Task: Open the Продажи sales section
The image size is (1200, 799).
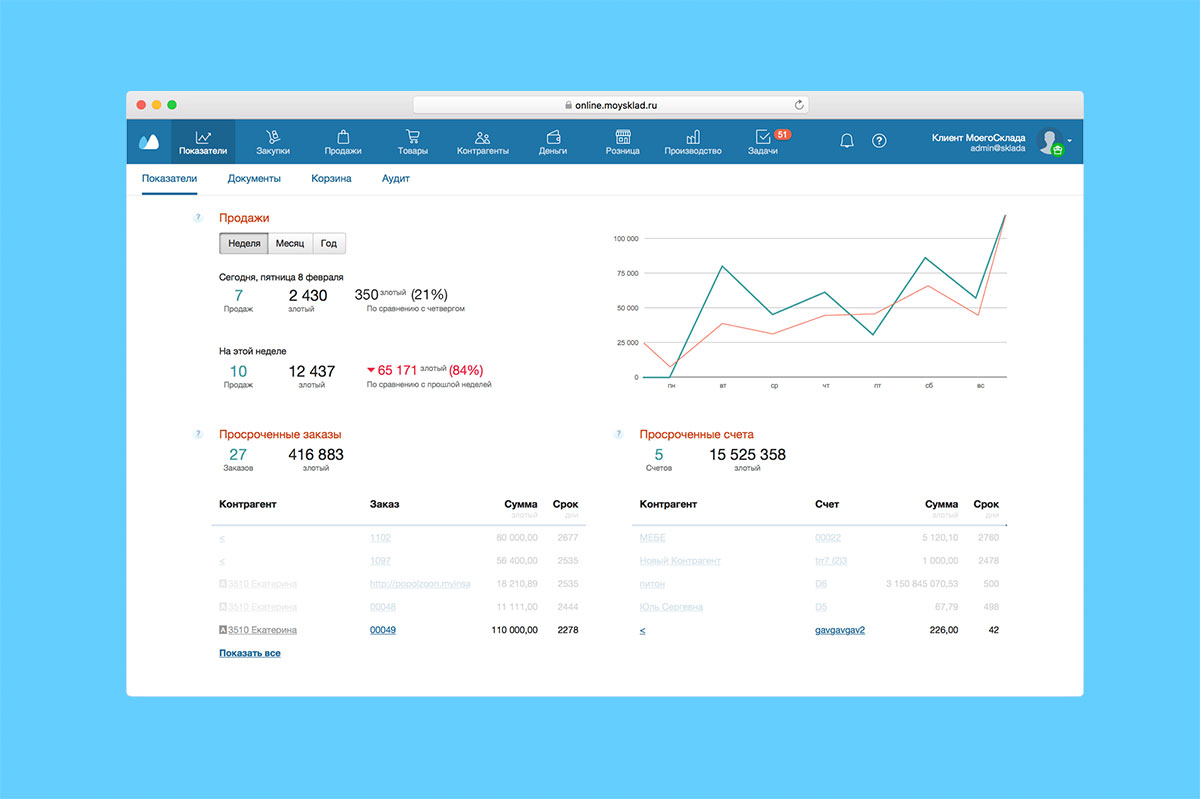Action: [343, 142]
